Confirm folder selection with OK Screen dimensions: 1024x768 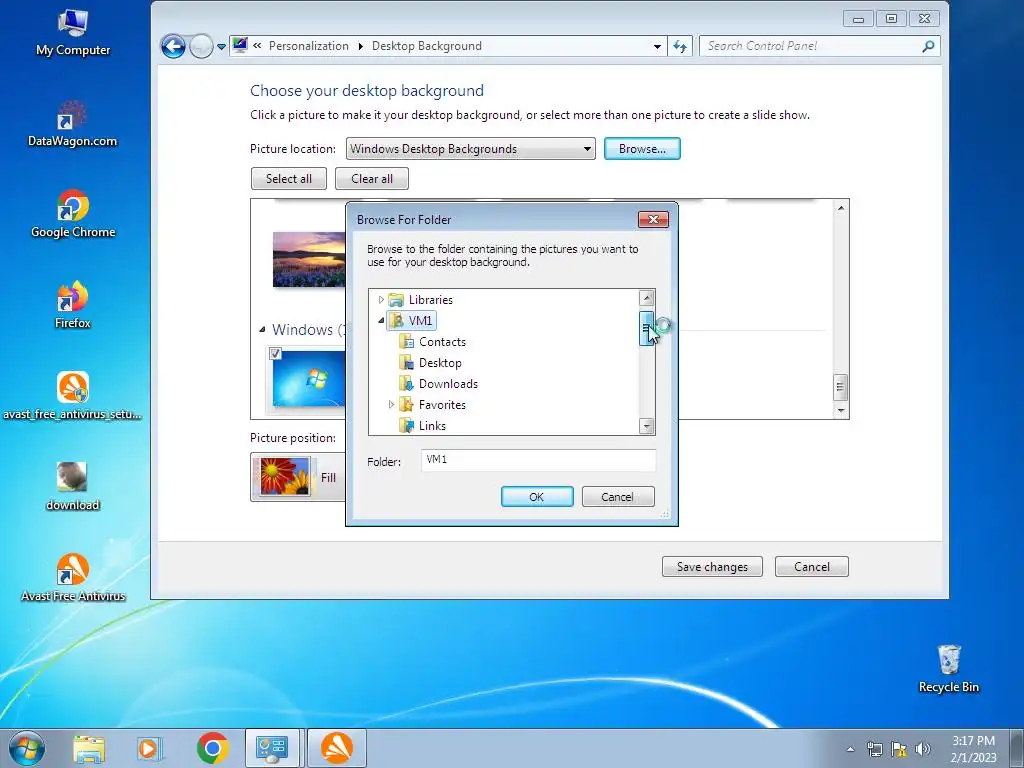pyautogui.click(x=537, y=496)
